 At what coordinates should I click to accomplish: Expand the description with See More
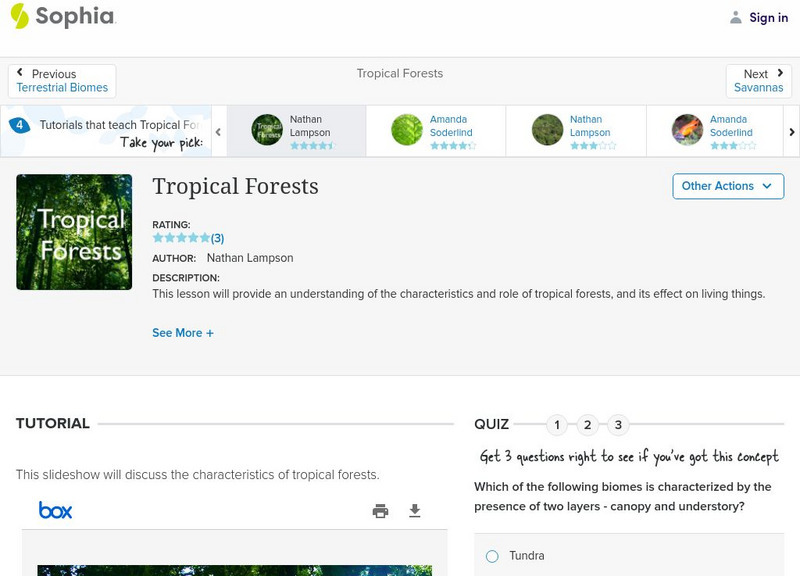coord(183,332)
